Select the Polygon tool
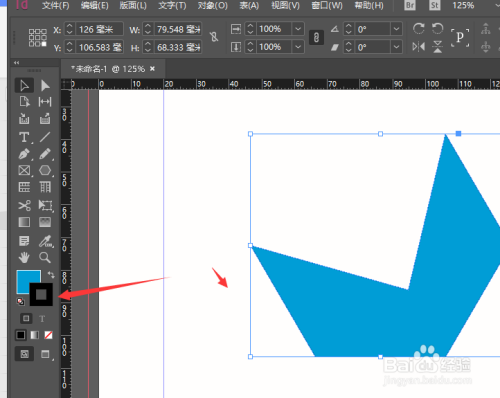 [45, 170]
